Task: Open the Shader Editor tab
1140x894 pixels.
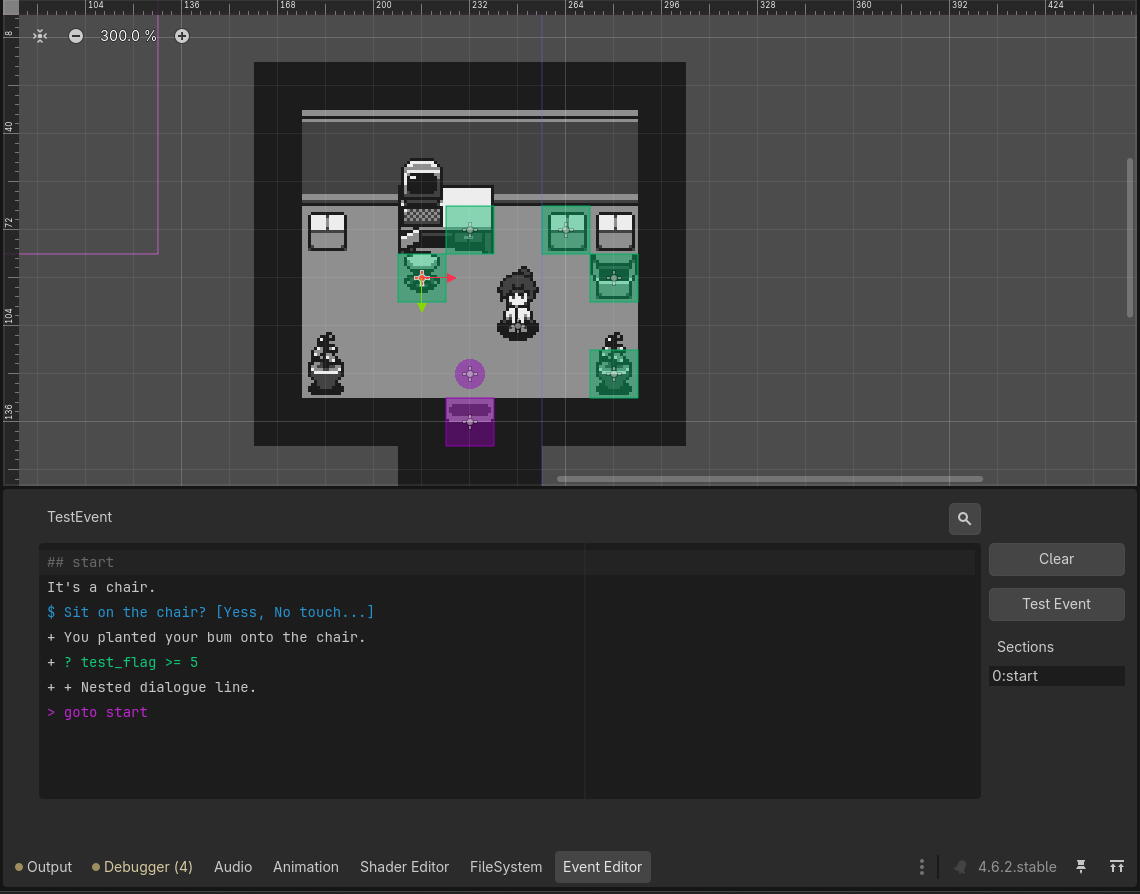Action: click(404, 867)
